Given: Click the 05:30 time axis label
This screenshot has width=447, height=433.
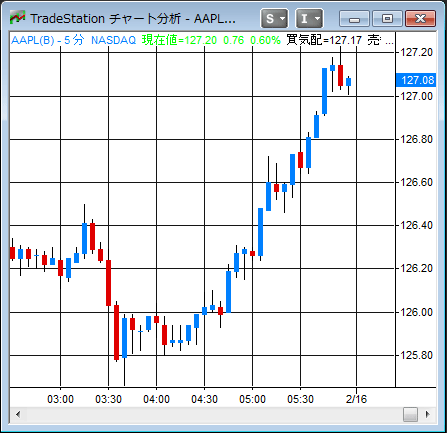Looking at the screenshot, I should pos(300,399).
